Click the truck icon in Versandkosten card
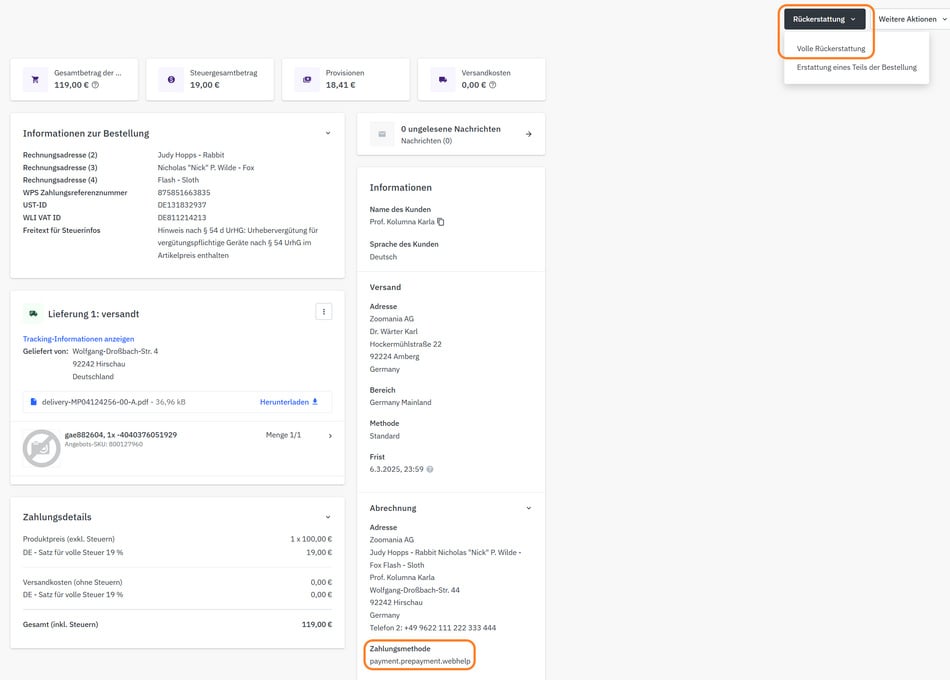 click(x=443, y=79)
